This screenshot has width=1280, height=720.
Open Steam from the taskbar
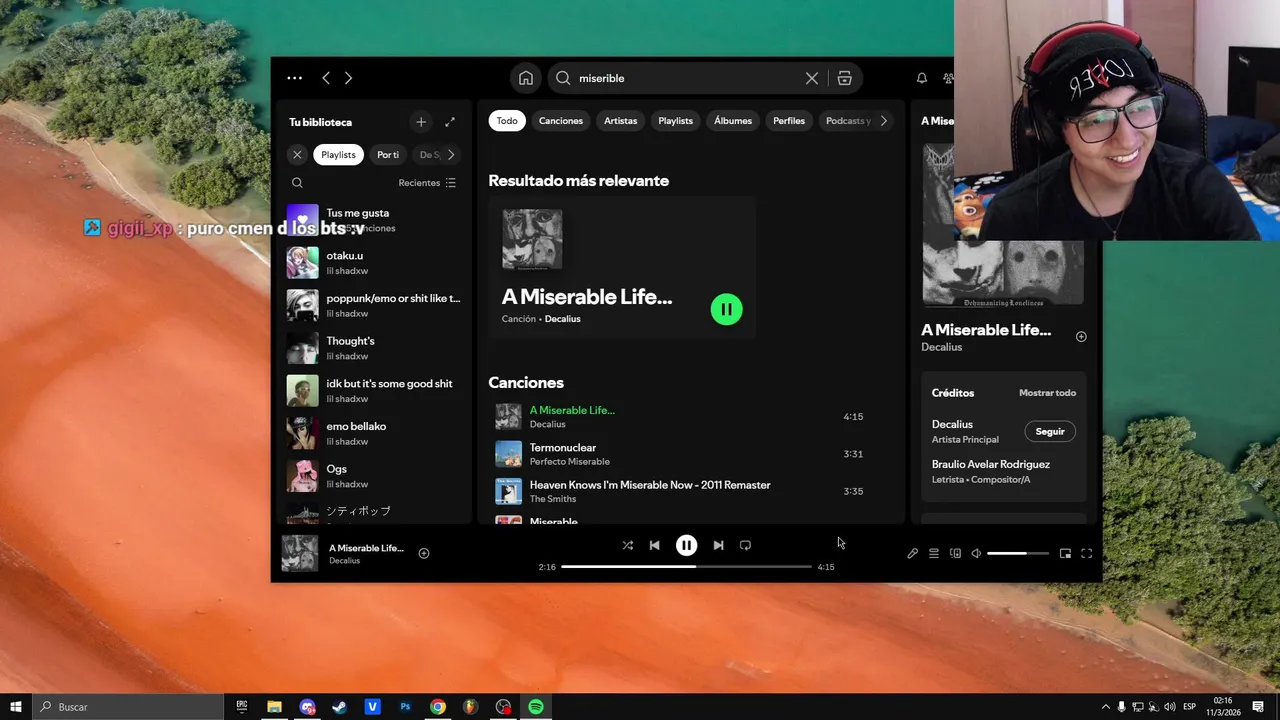coord(340,706)
